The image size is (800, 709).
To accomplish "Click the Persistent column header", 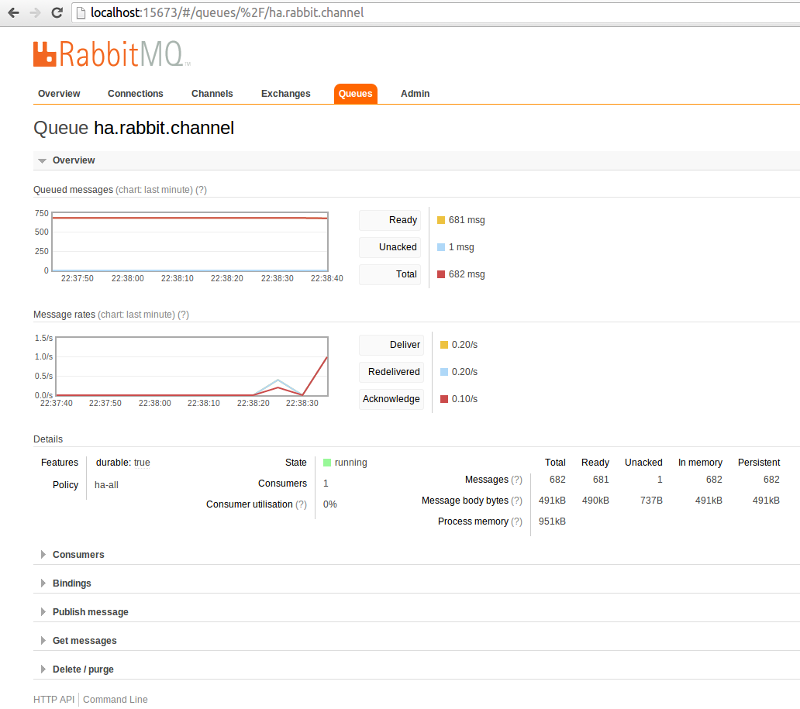I will pyautogui.click(x=759, y=463).
